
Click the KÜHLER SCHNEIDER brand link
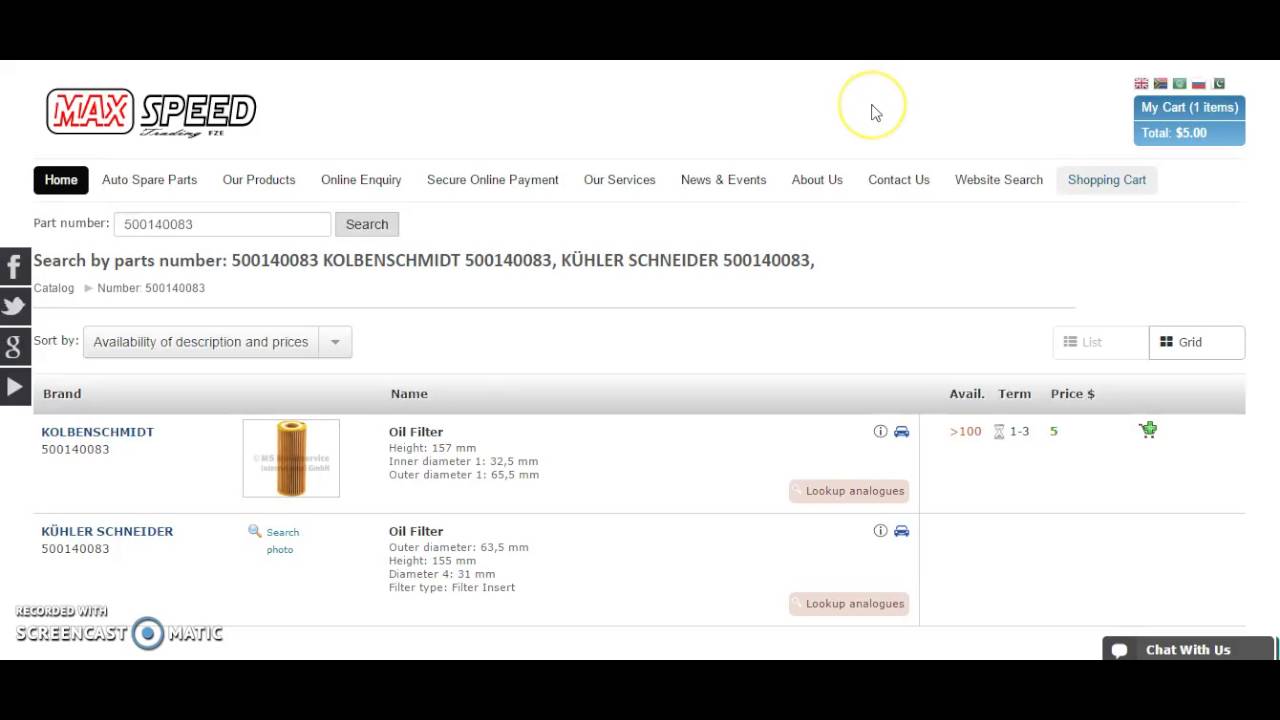pyautogui.click(x=107, y=531)
